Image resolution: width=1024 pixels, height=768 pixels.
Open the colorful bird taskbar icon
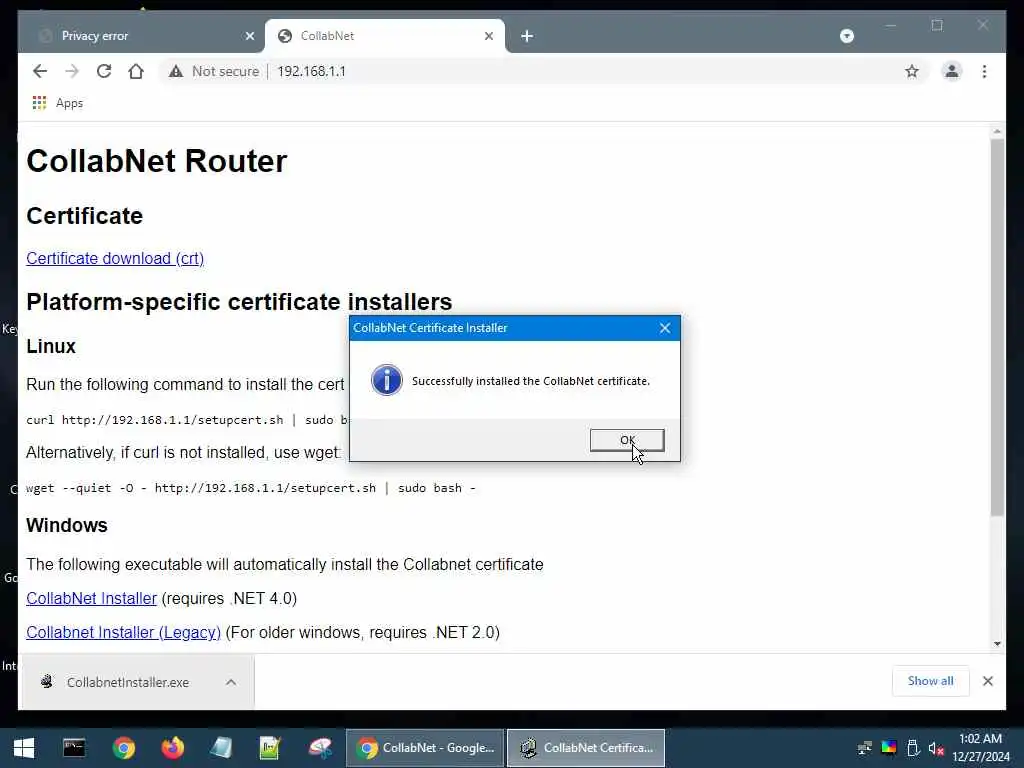pos(320,748)
